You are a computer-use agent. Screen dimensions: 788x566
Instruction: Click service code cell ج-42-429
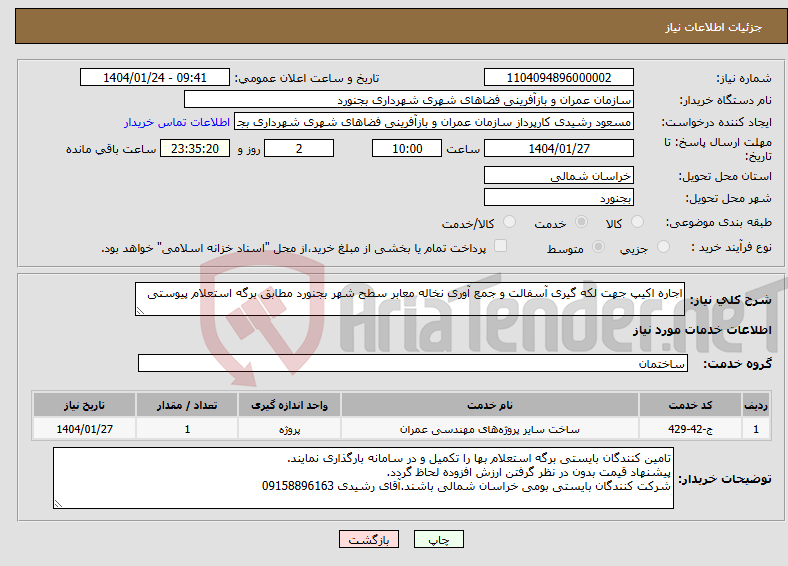click(691, 429)
